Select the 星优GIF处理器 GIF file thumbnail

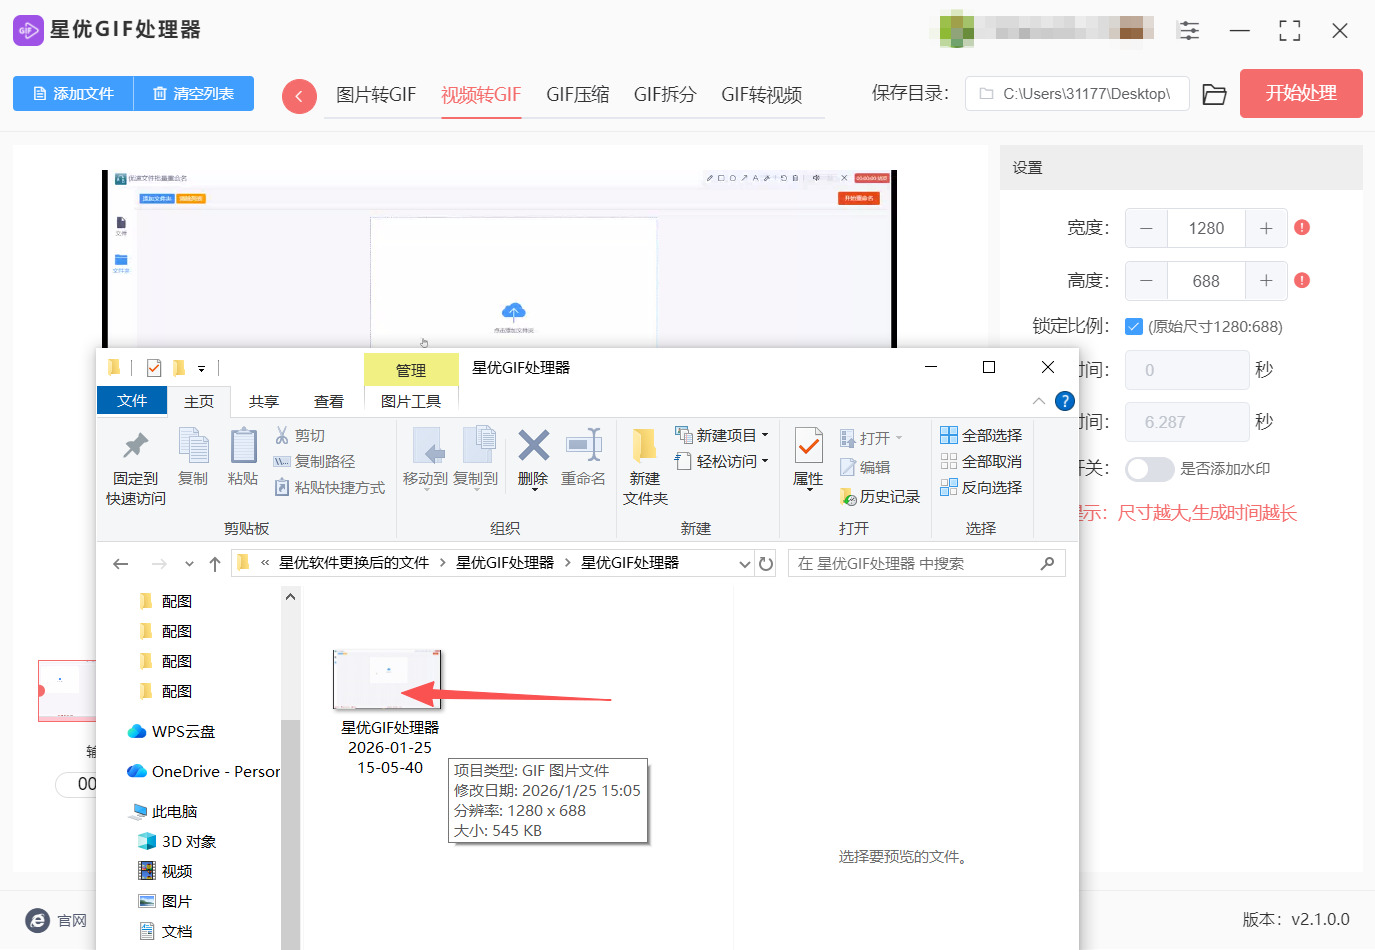[x=388, y=680]
